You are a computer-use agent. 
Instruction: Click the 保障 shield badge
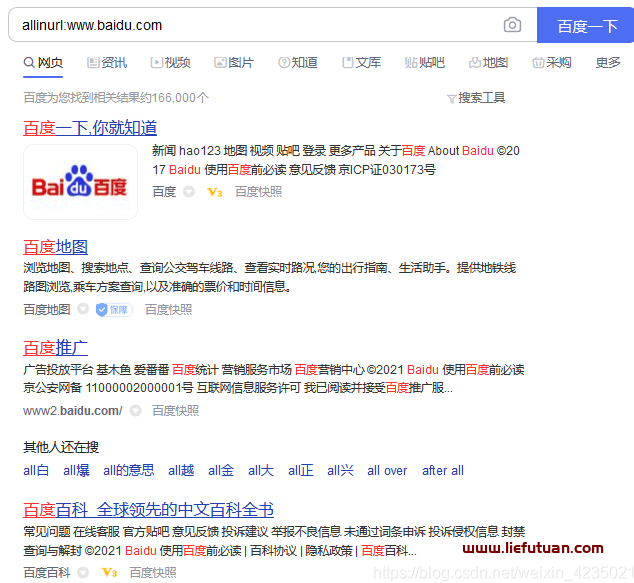click(x=114, y=310)
